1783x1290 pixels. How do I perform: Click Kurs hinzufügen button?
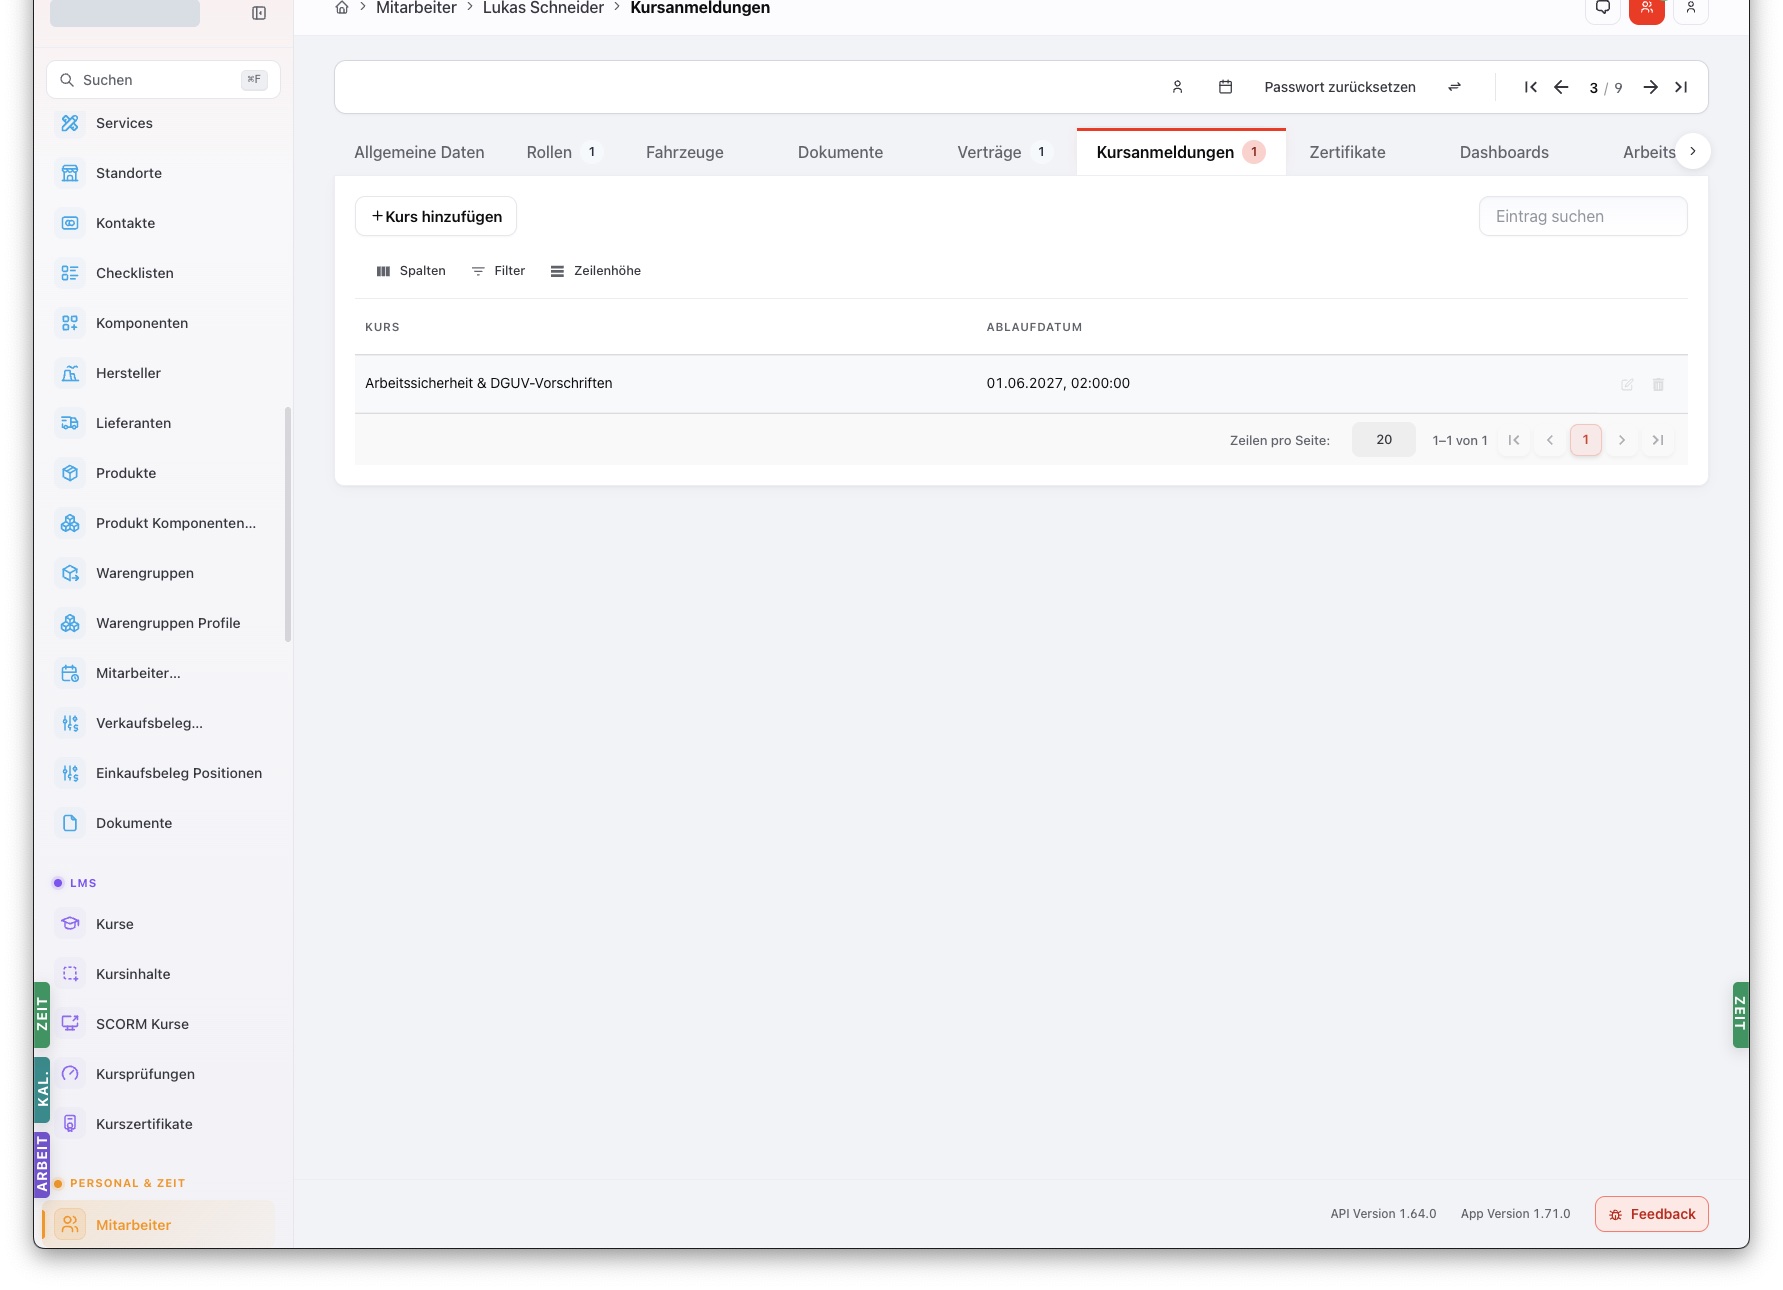(436, 216)
